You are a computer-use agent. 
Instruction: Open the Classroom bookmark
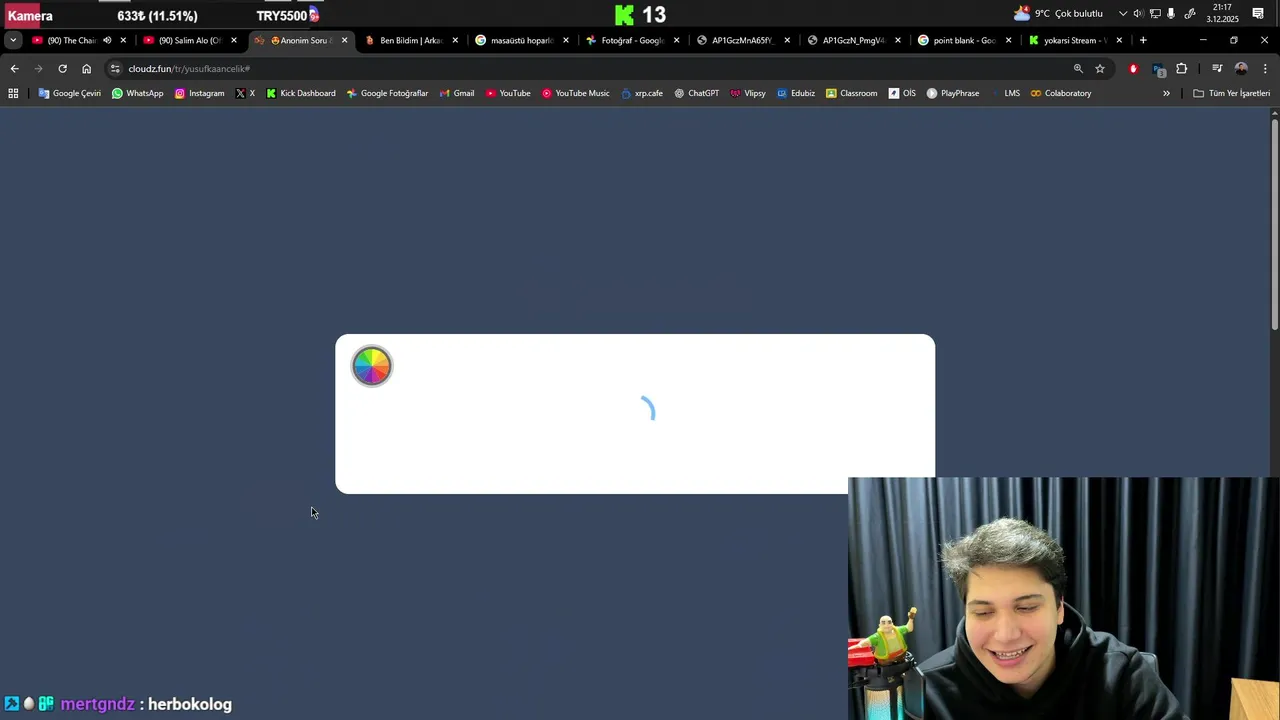tap(851, 93)
